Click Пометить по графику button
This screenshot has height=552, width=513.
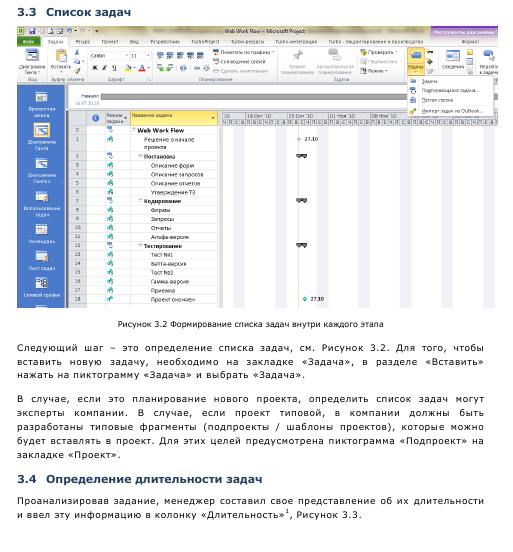point(244,52)
